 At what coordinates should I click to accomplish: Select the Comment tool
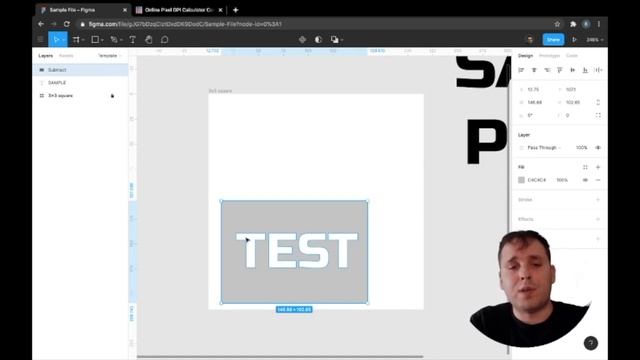[x=164, y=40]
